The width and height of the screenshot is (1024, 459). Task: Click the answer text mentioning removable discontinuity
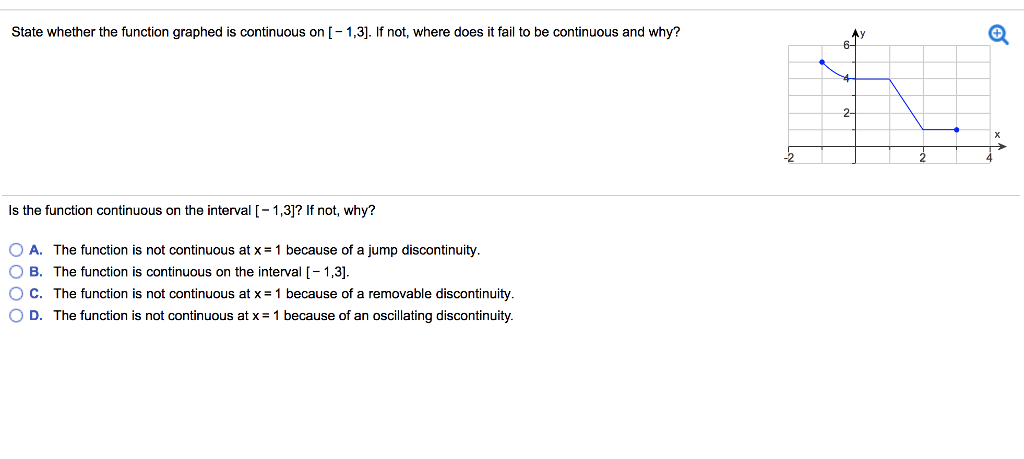[x=284, y=294]
